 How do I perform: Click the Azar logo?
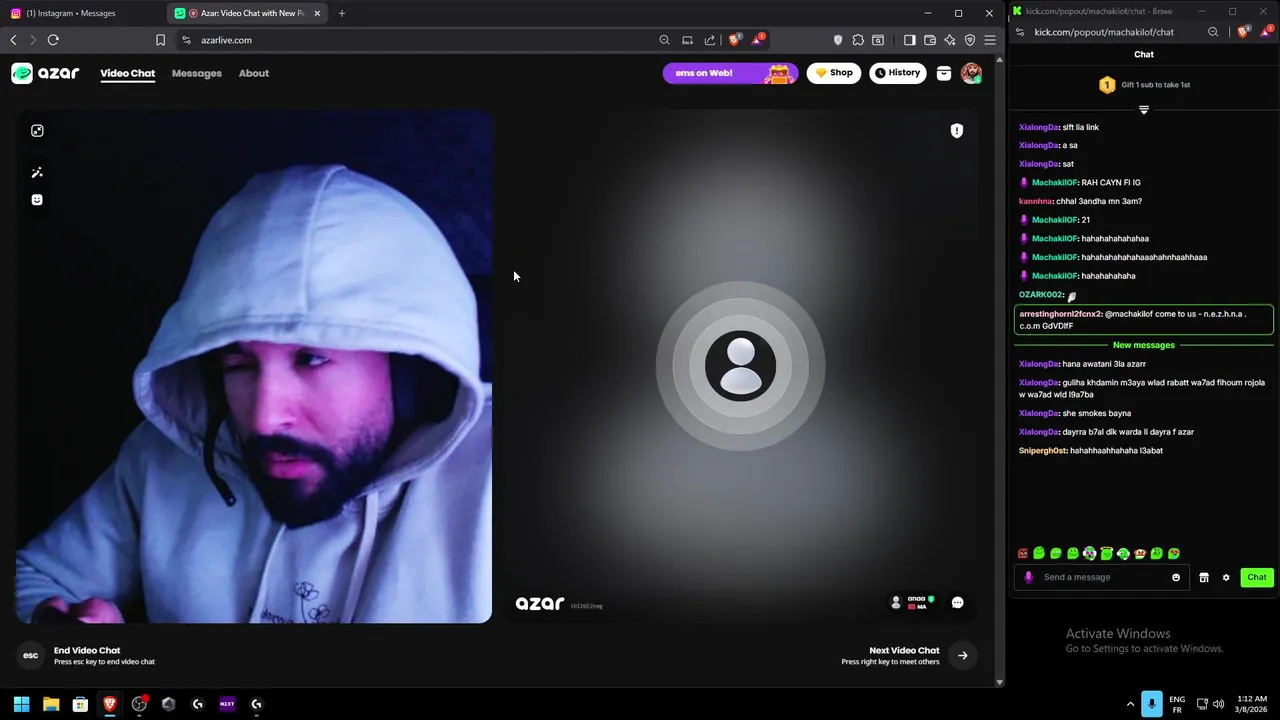click(x=45, y=73)
